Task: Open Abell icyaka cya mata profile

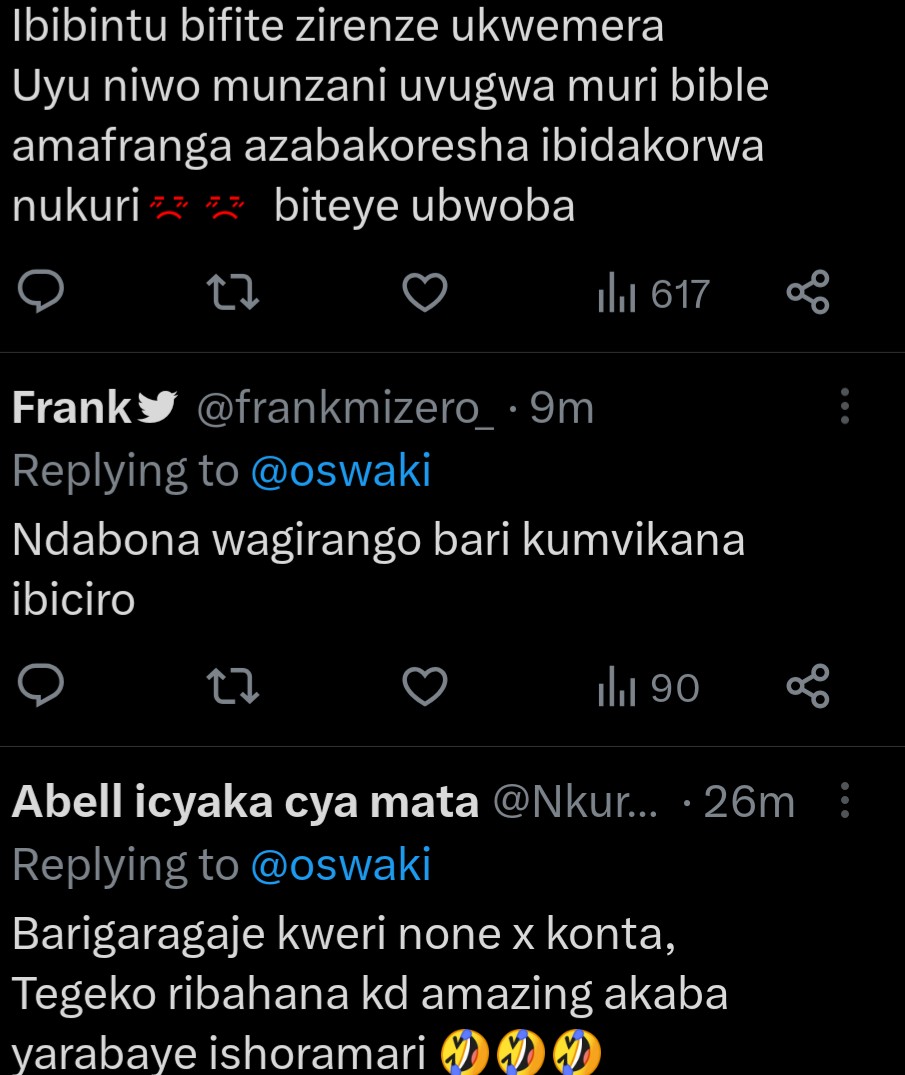Action: tap(245, 802)
